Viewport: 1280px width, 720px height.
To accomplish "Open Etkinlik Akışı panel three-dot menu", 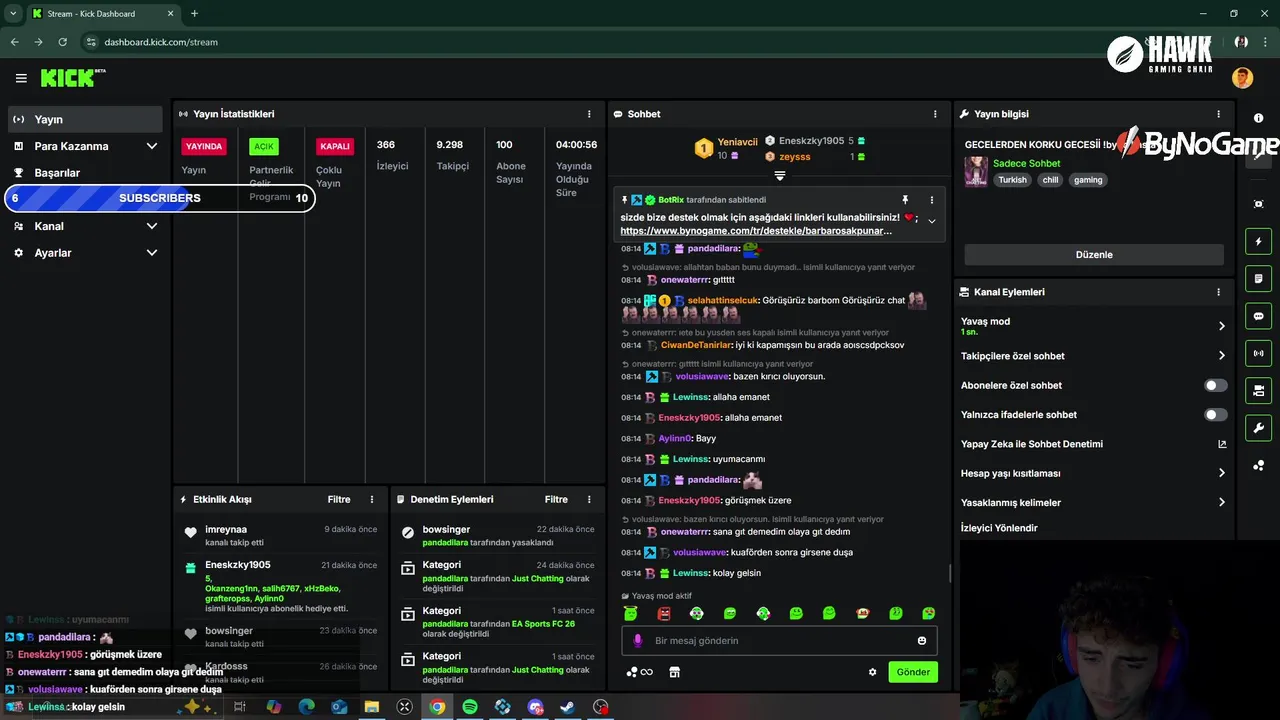I will coord(372,499).
